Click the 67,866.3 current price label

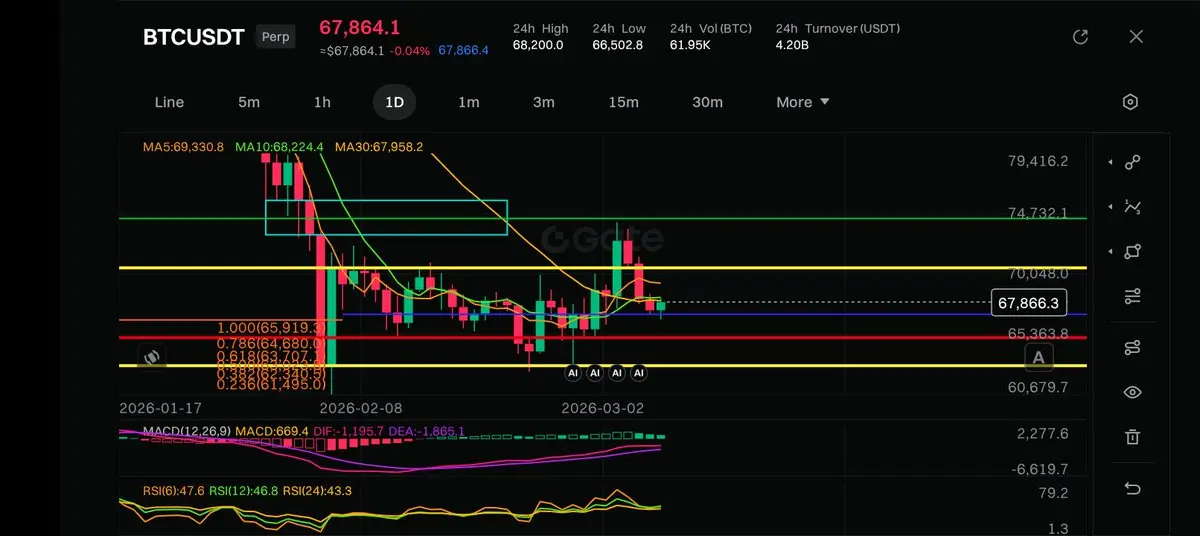point(1029,303)
